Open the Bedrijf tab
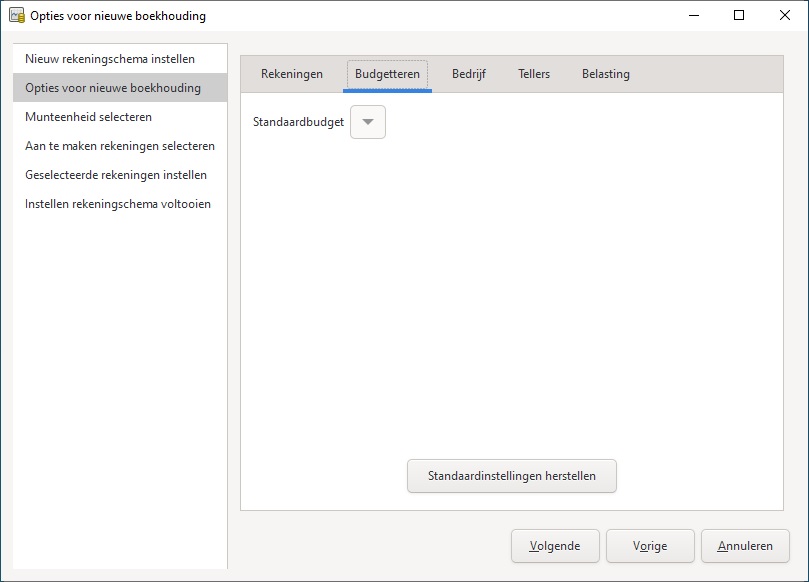Viewport: 809px width, 582px height. 468,74
